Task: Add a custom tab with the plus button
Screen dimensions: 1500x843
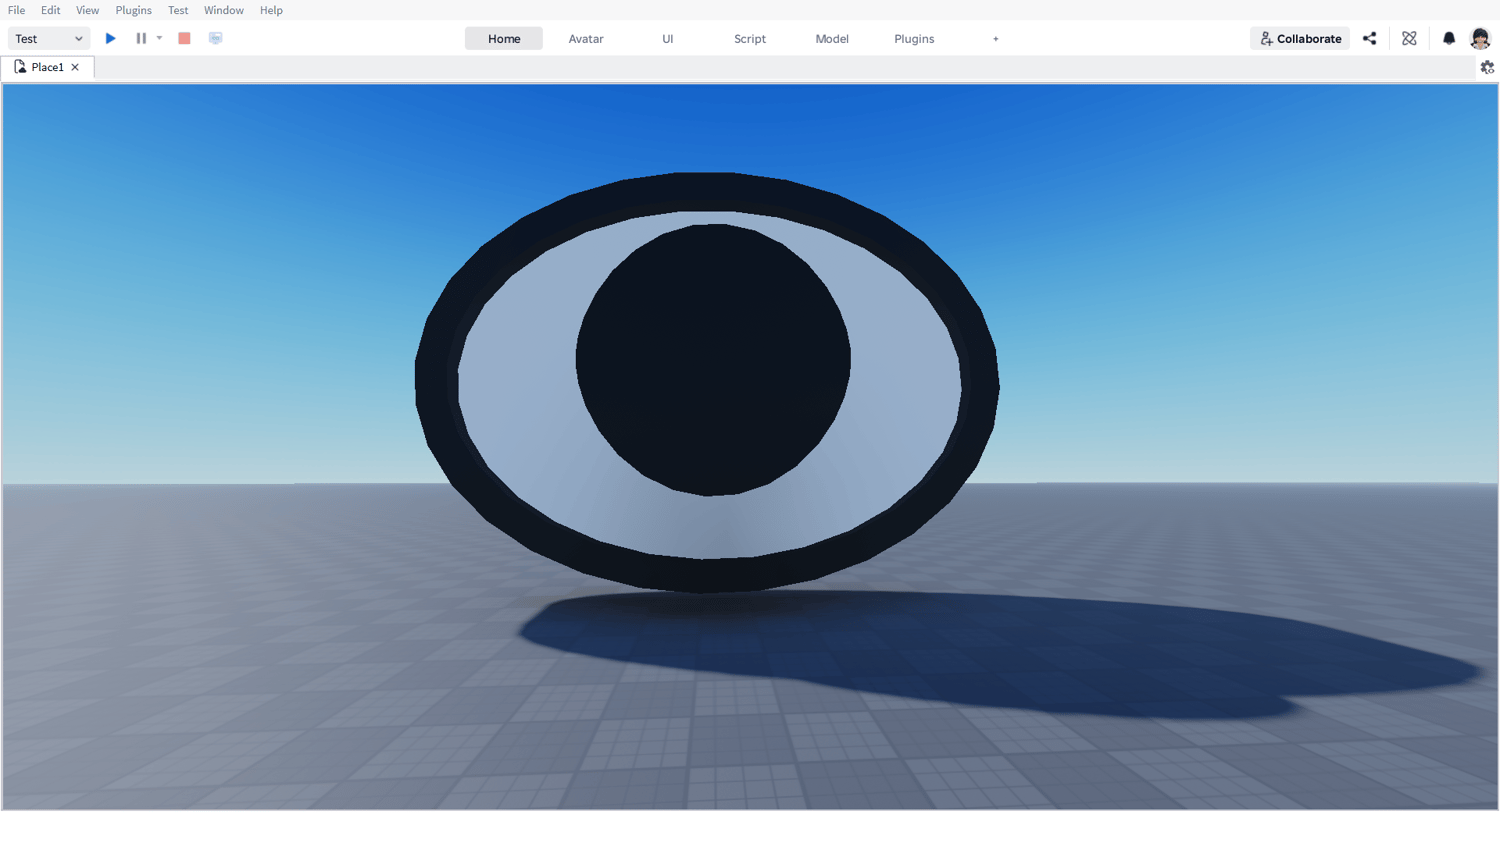Action: tap(996, 38)
